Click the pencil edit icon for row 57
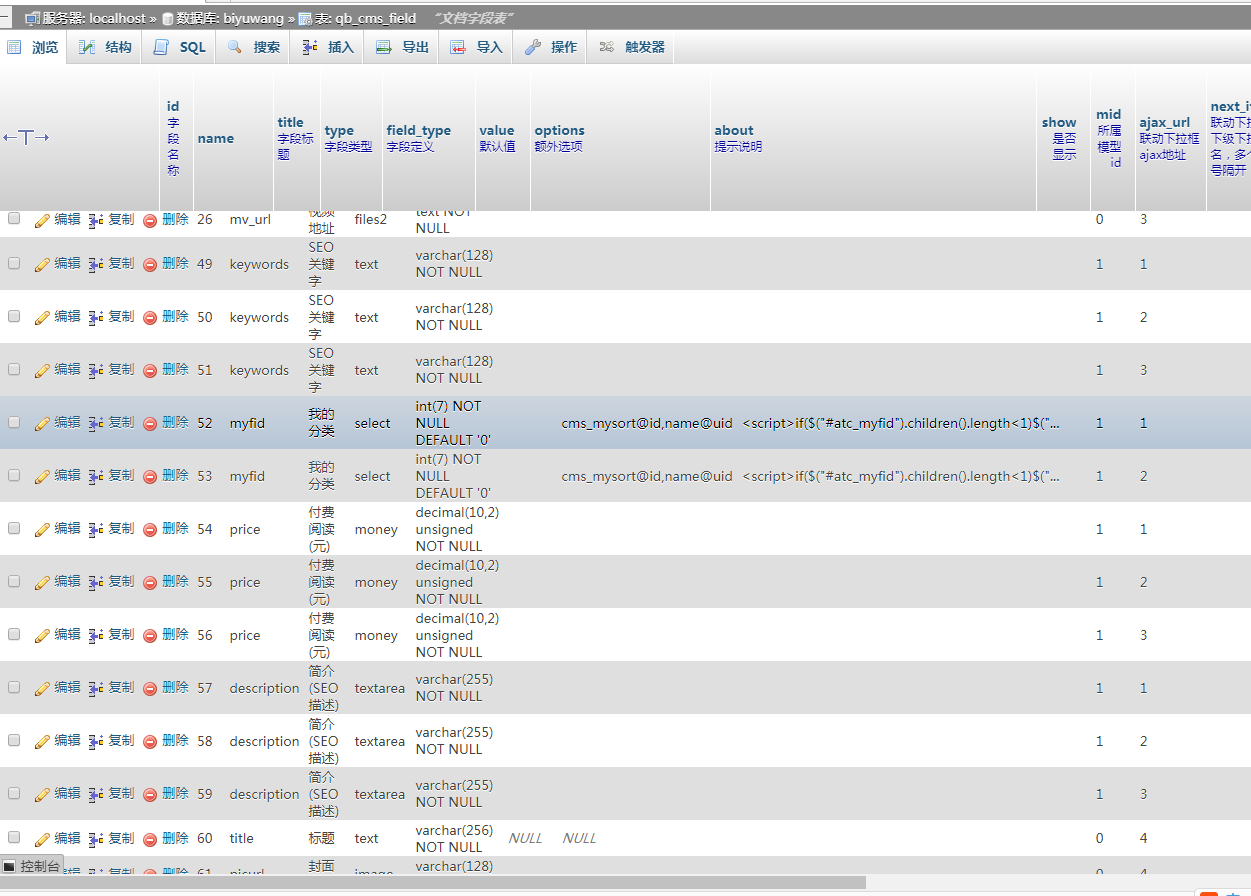The width and height of the screenshot is (1251, 896). point(42,689)
